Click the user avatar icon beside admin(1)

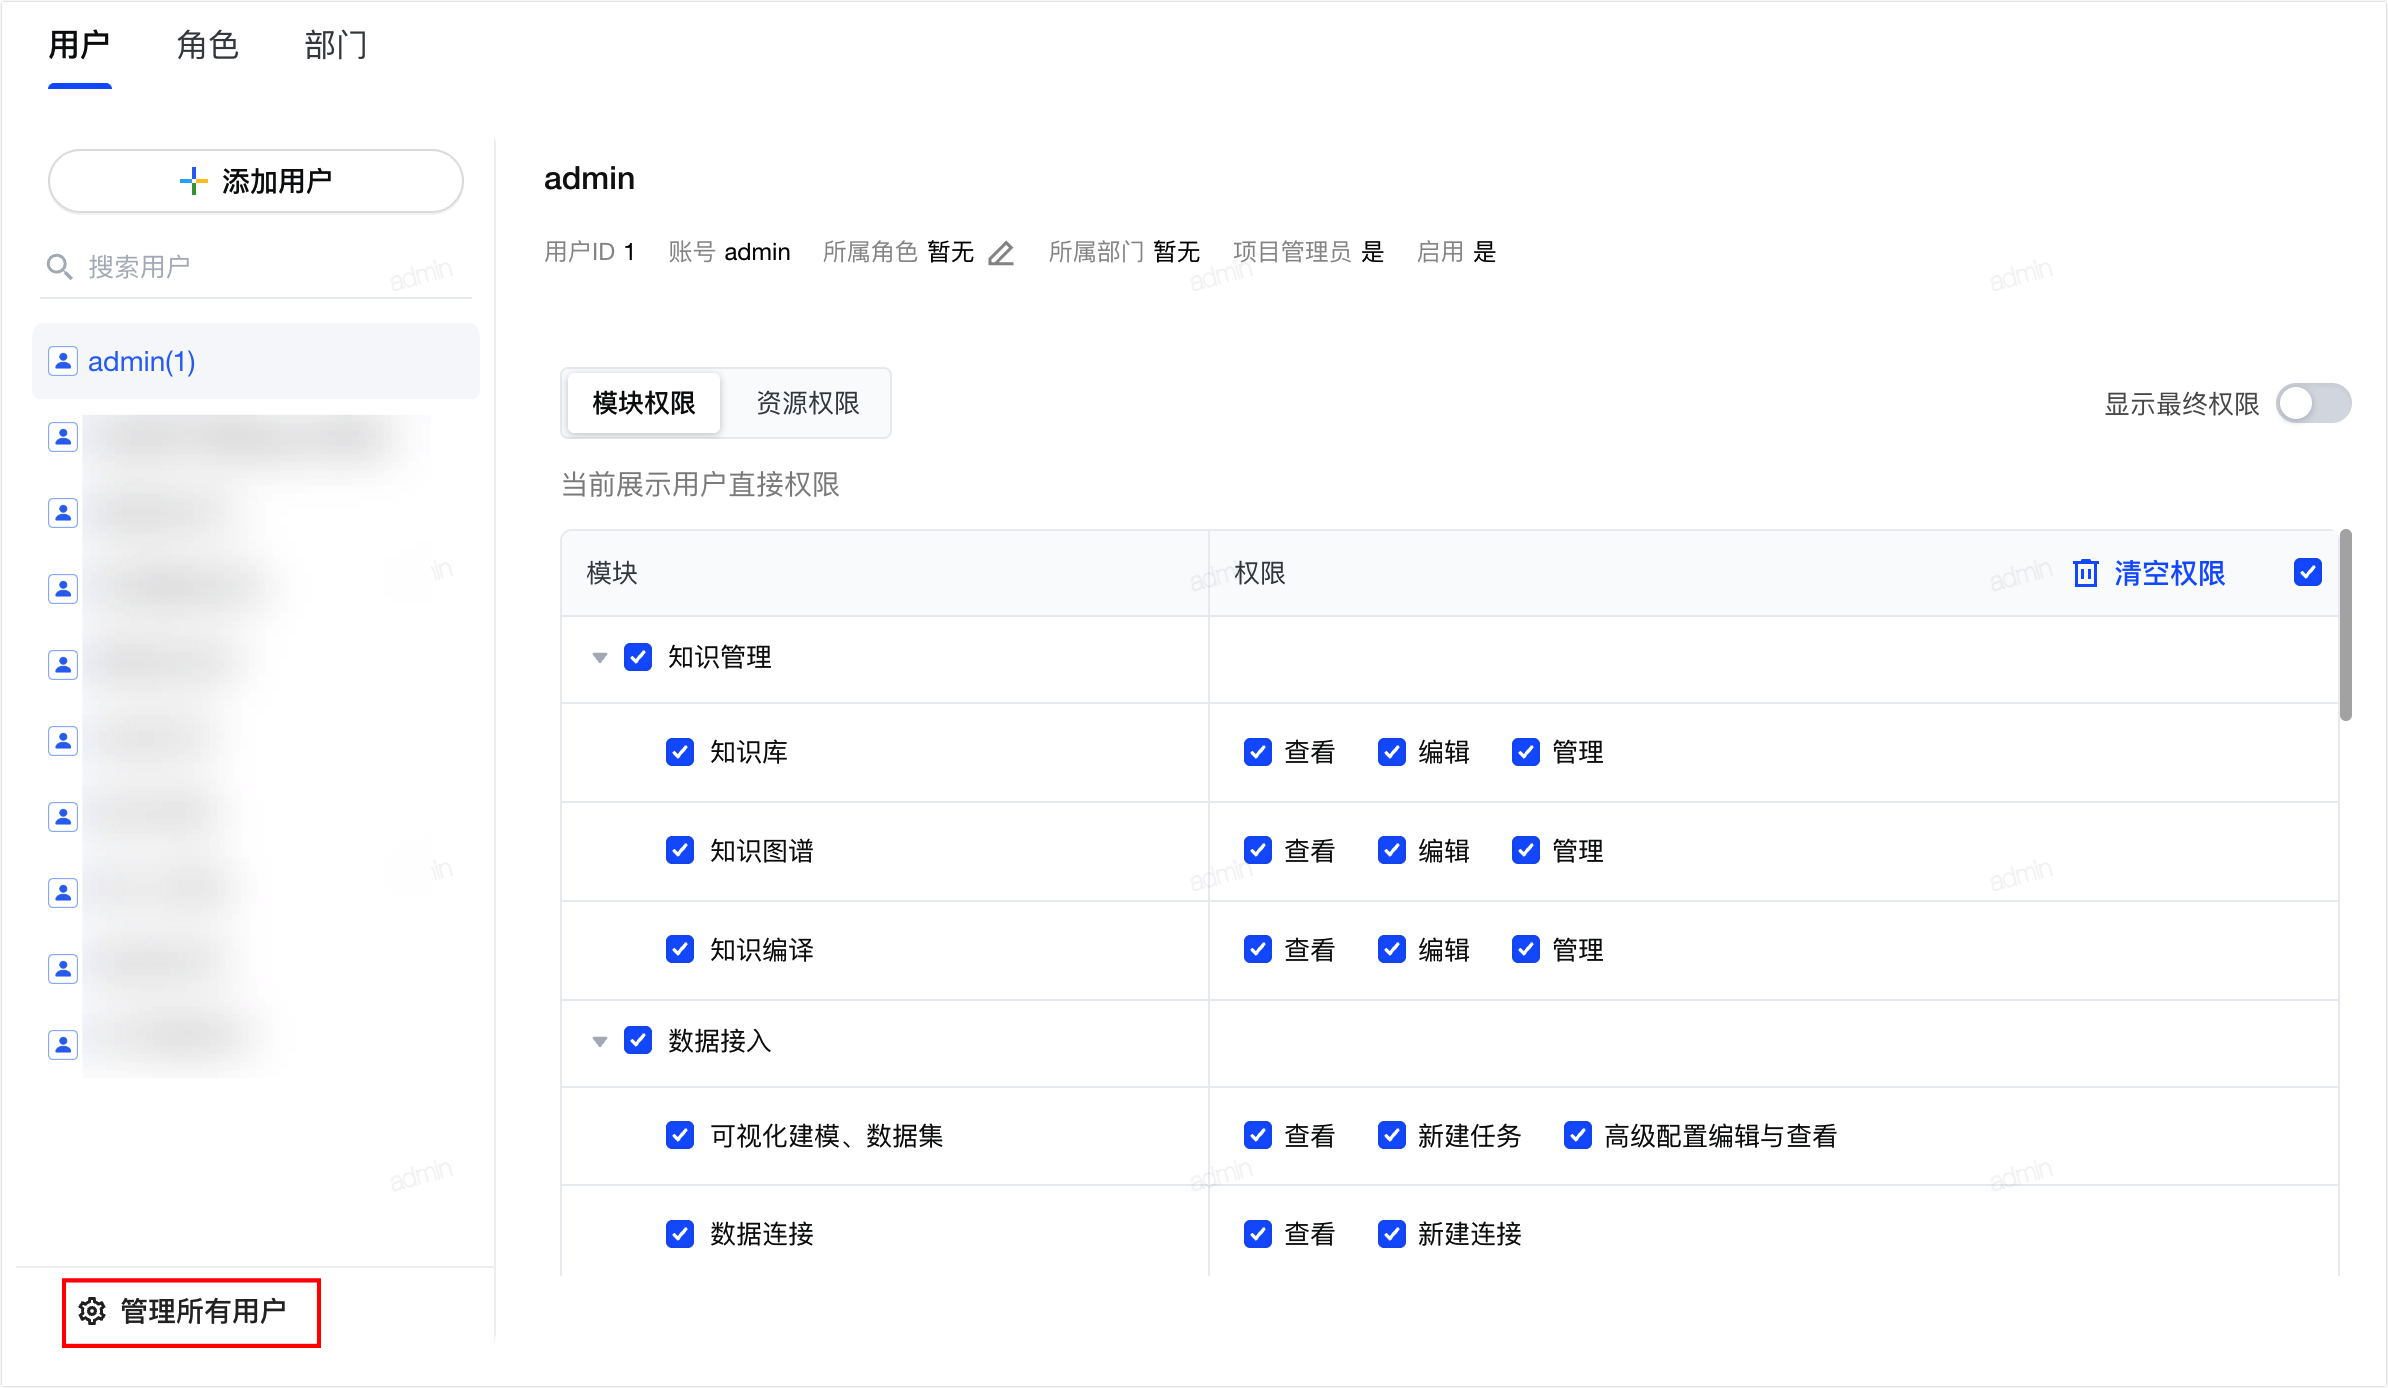[63, 361]
